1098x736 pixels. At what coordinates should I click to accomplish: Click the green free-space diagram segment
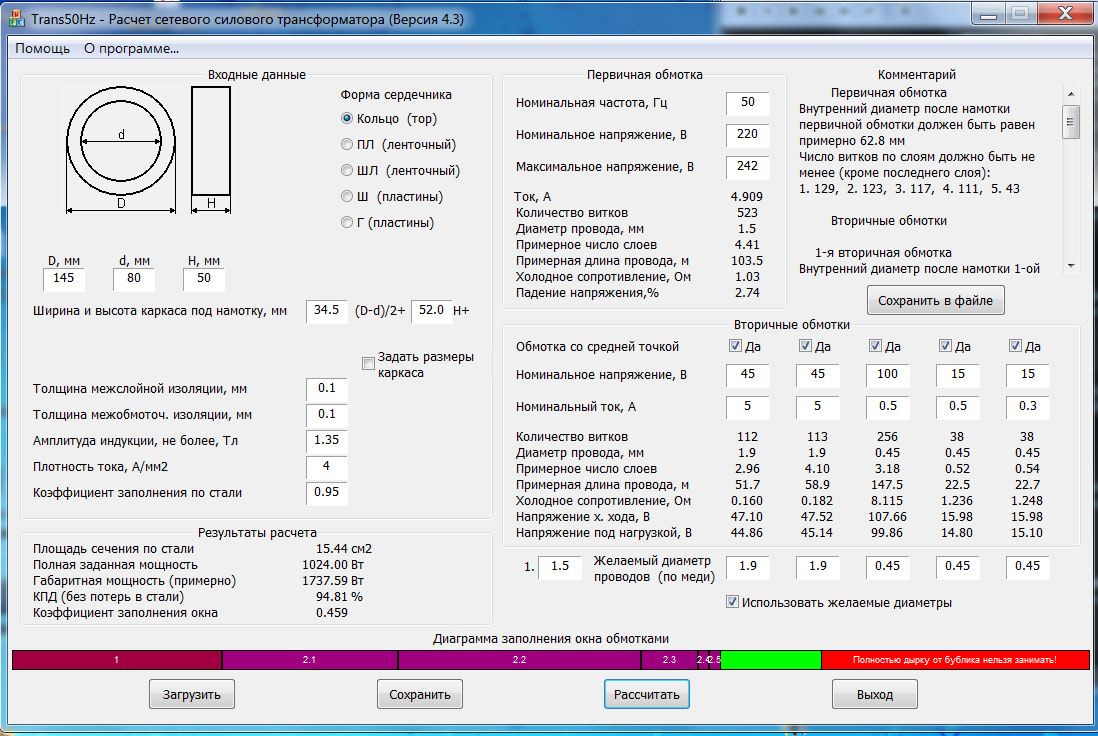click(771, 660)
